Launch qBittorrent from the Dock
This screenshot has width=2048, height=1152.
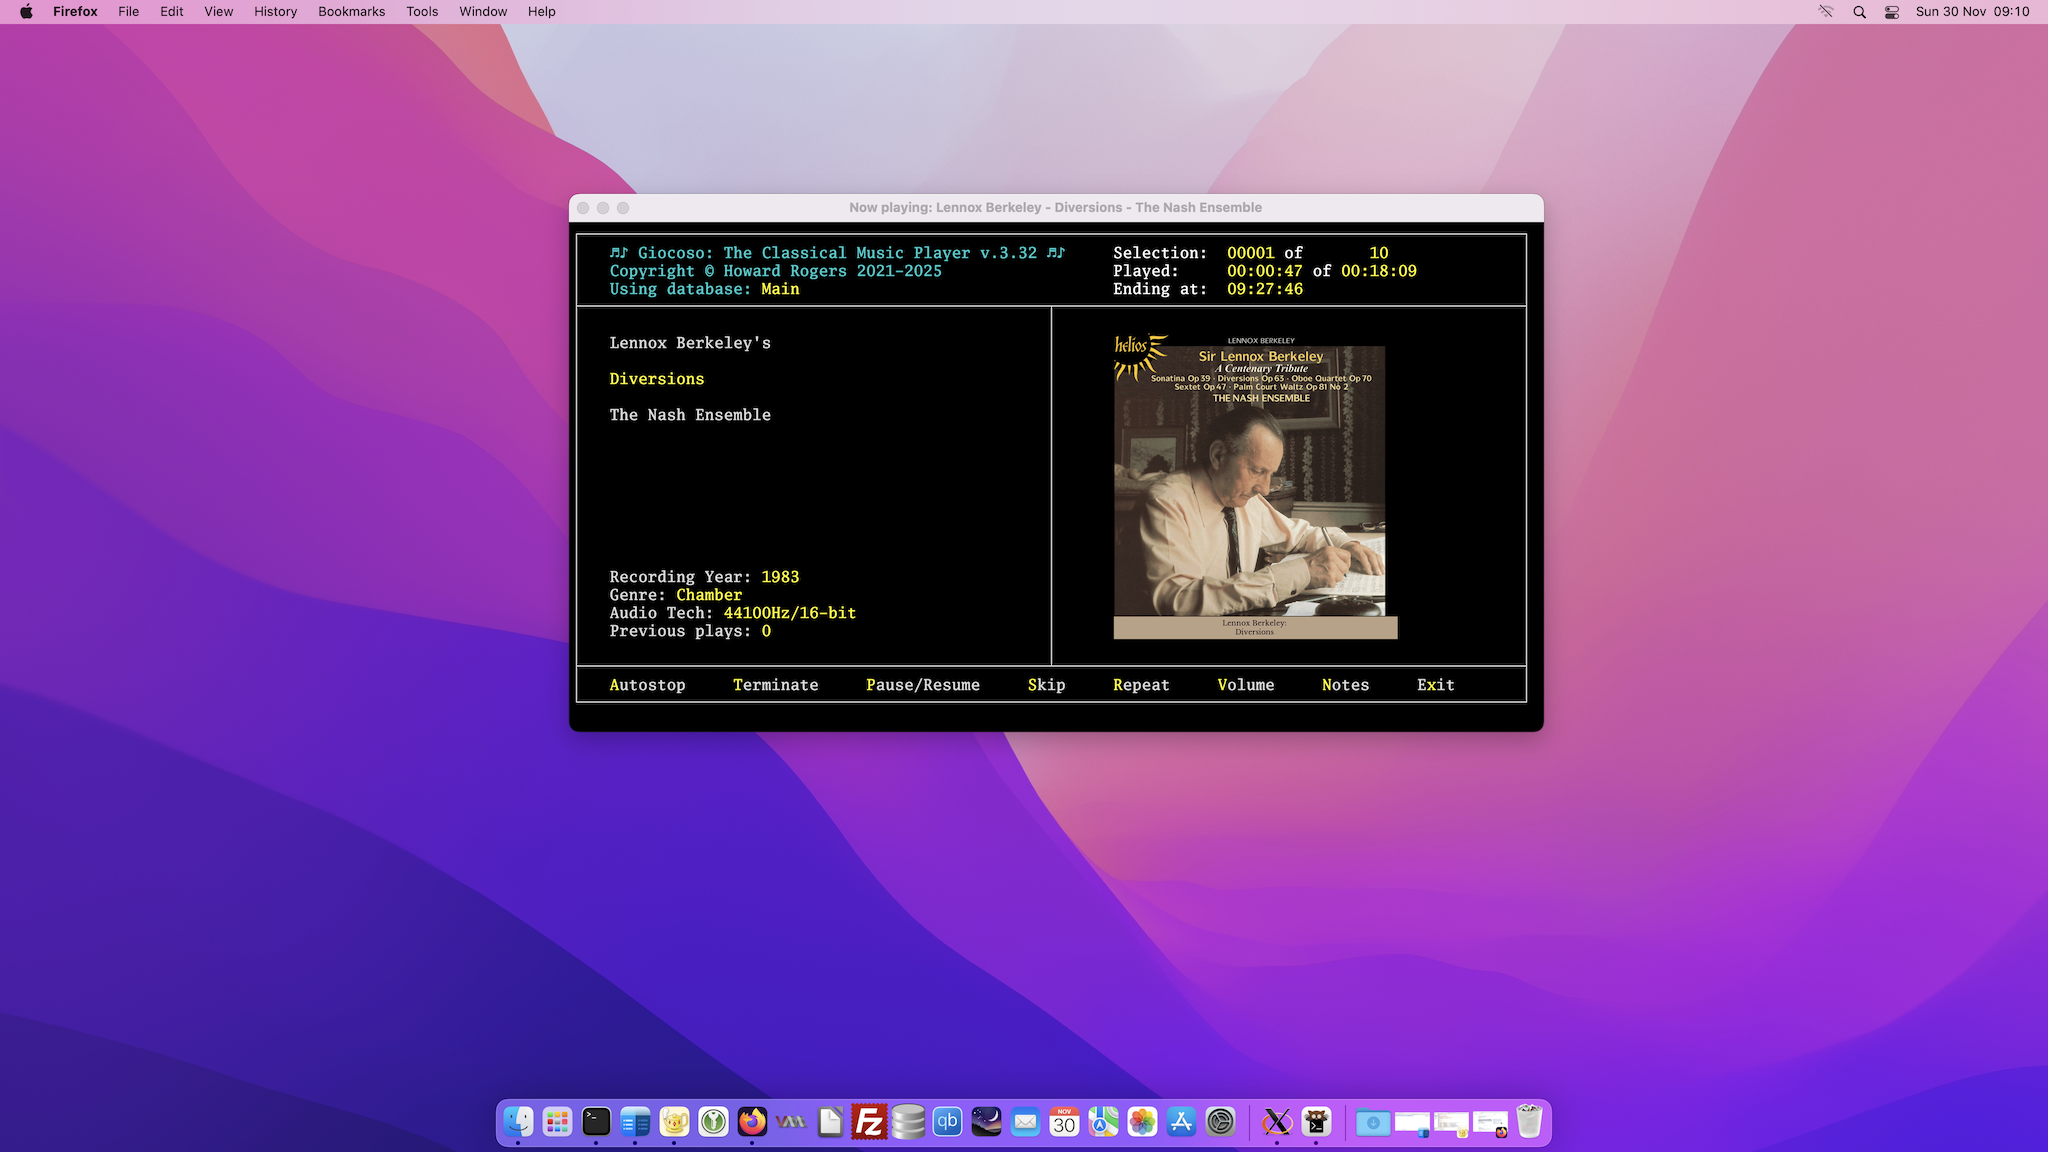click(x=945, y=1122)
